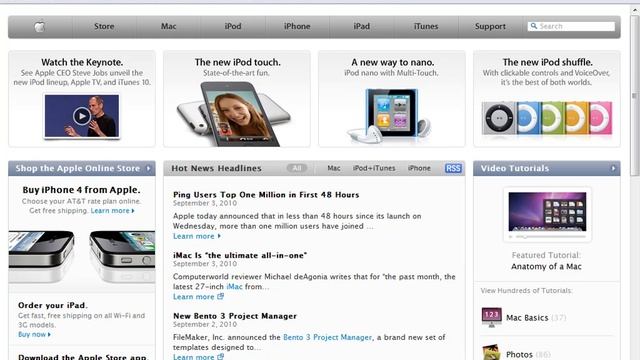
Task: Click the Search input field
Action: 571,26
